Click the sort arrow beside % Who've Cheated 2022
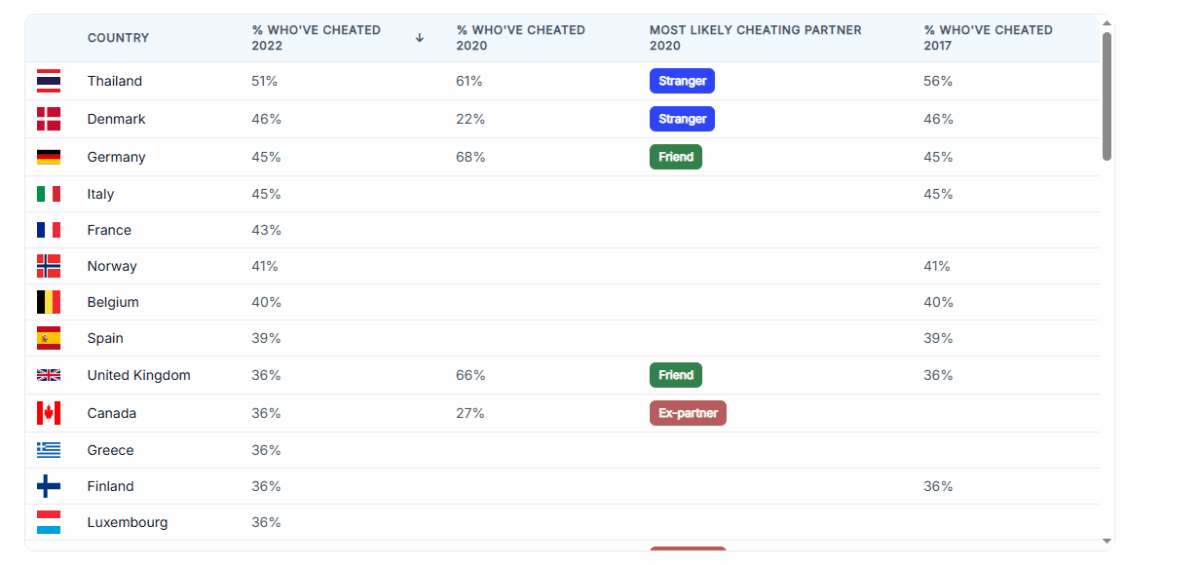This screenshot has width=1200, height=565. [419, 38]
